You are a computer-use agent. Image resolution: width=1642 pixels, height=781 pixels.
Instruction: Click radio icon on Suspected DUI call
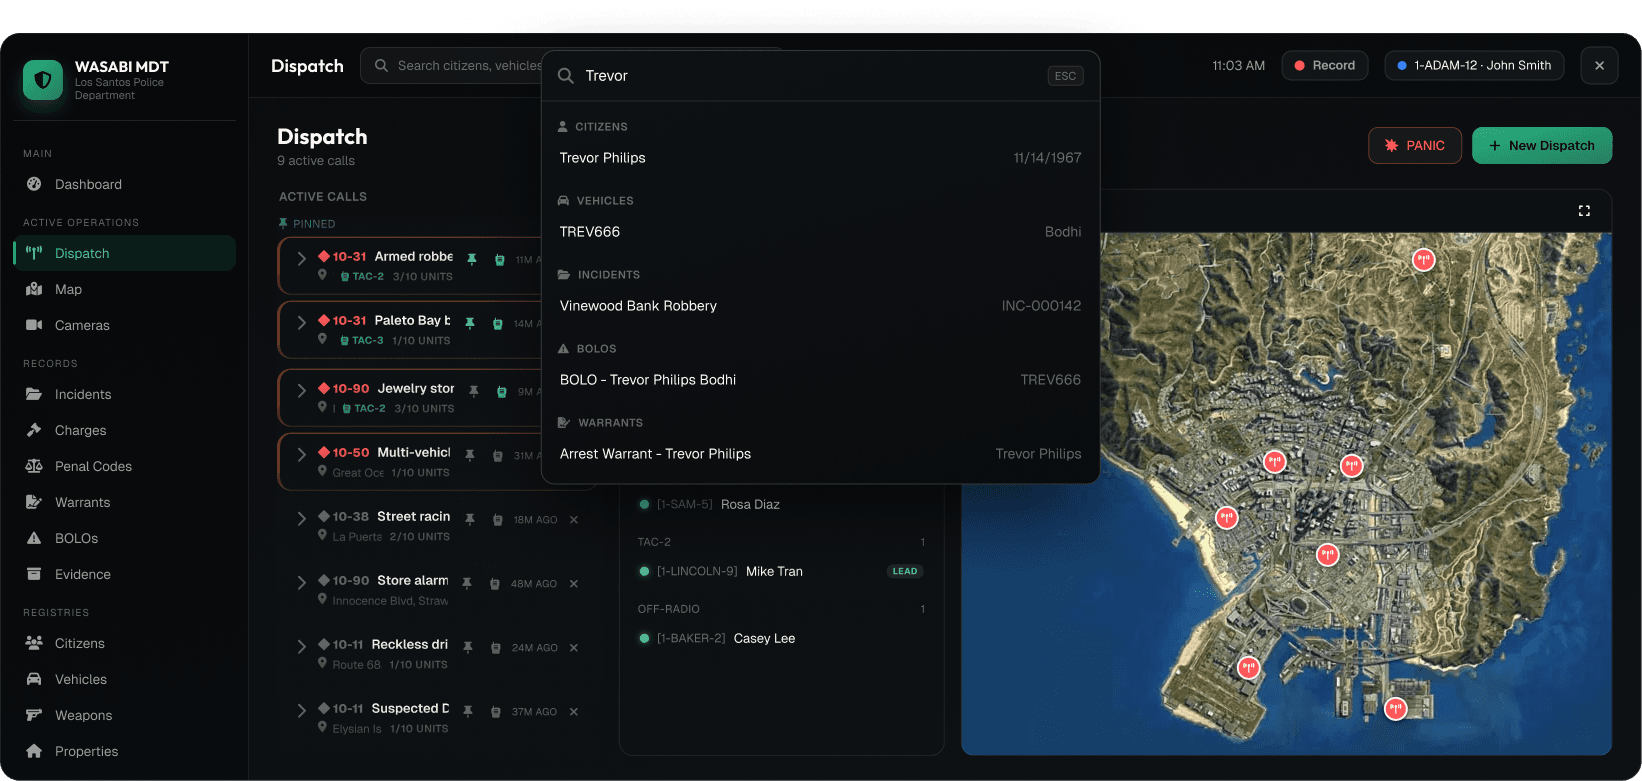496,711
